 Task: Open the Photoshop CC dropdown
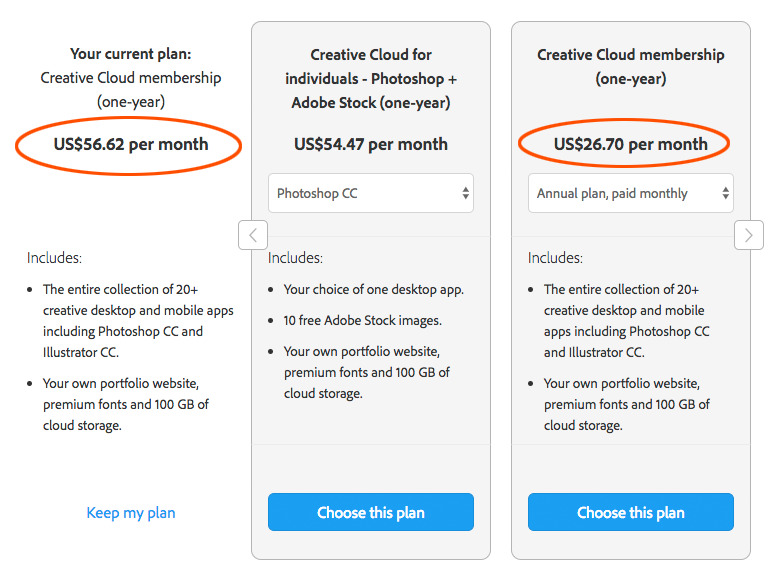point(371,193)
